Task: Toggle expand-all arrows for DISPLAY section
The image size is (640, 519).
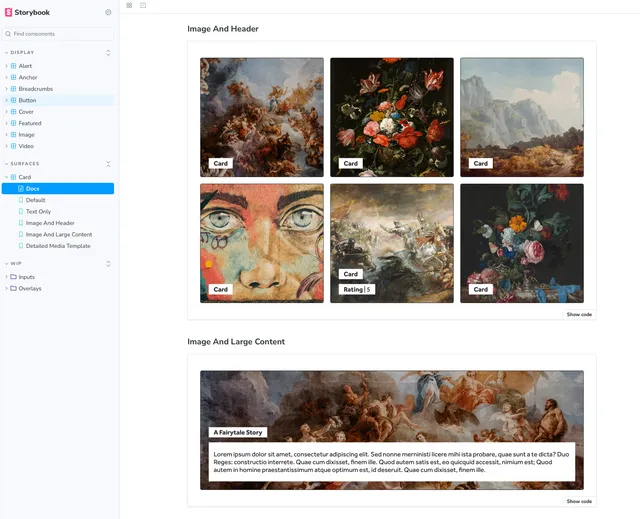Action: 108,53
